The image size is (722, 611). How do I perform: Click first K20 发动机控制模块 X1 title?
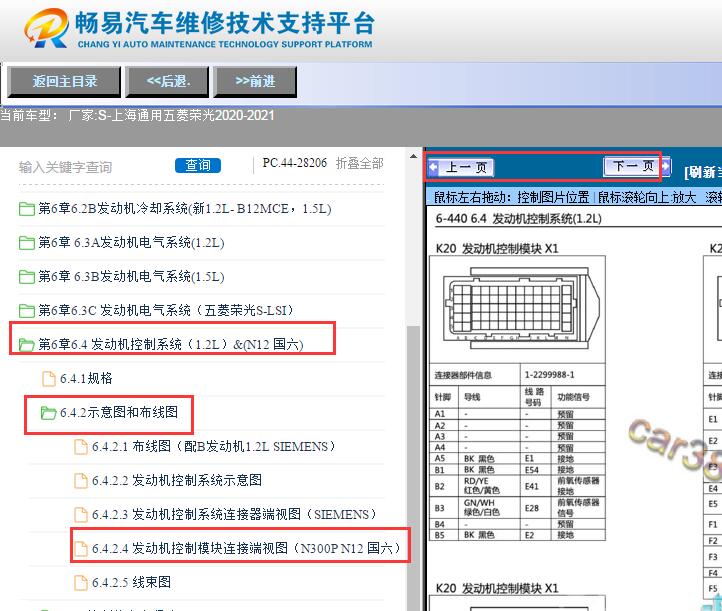[x=497, y=249]
